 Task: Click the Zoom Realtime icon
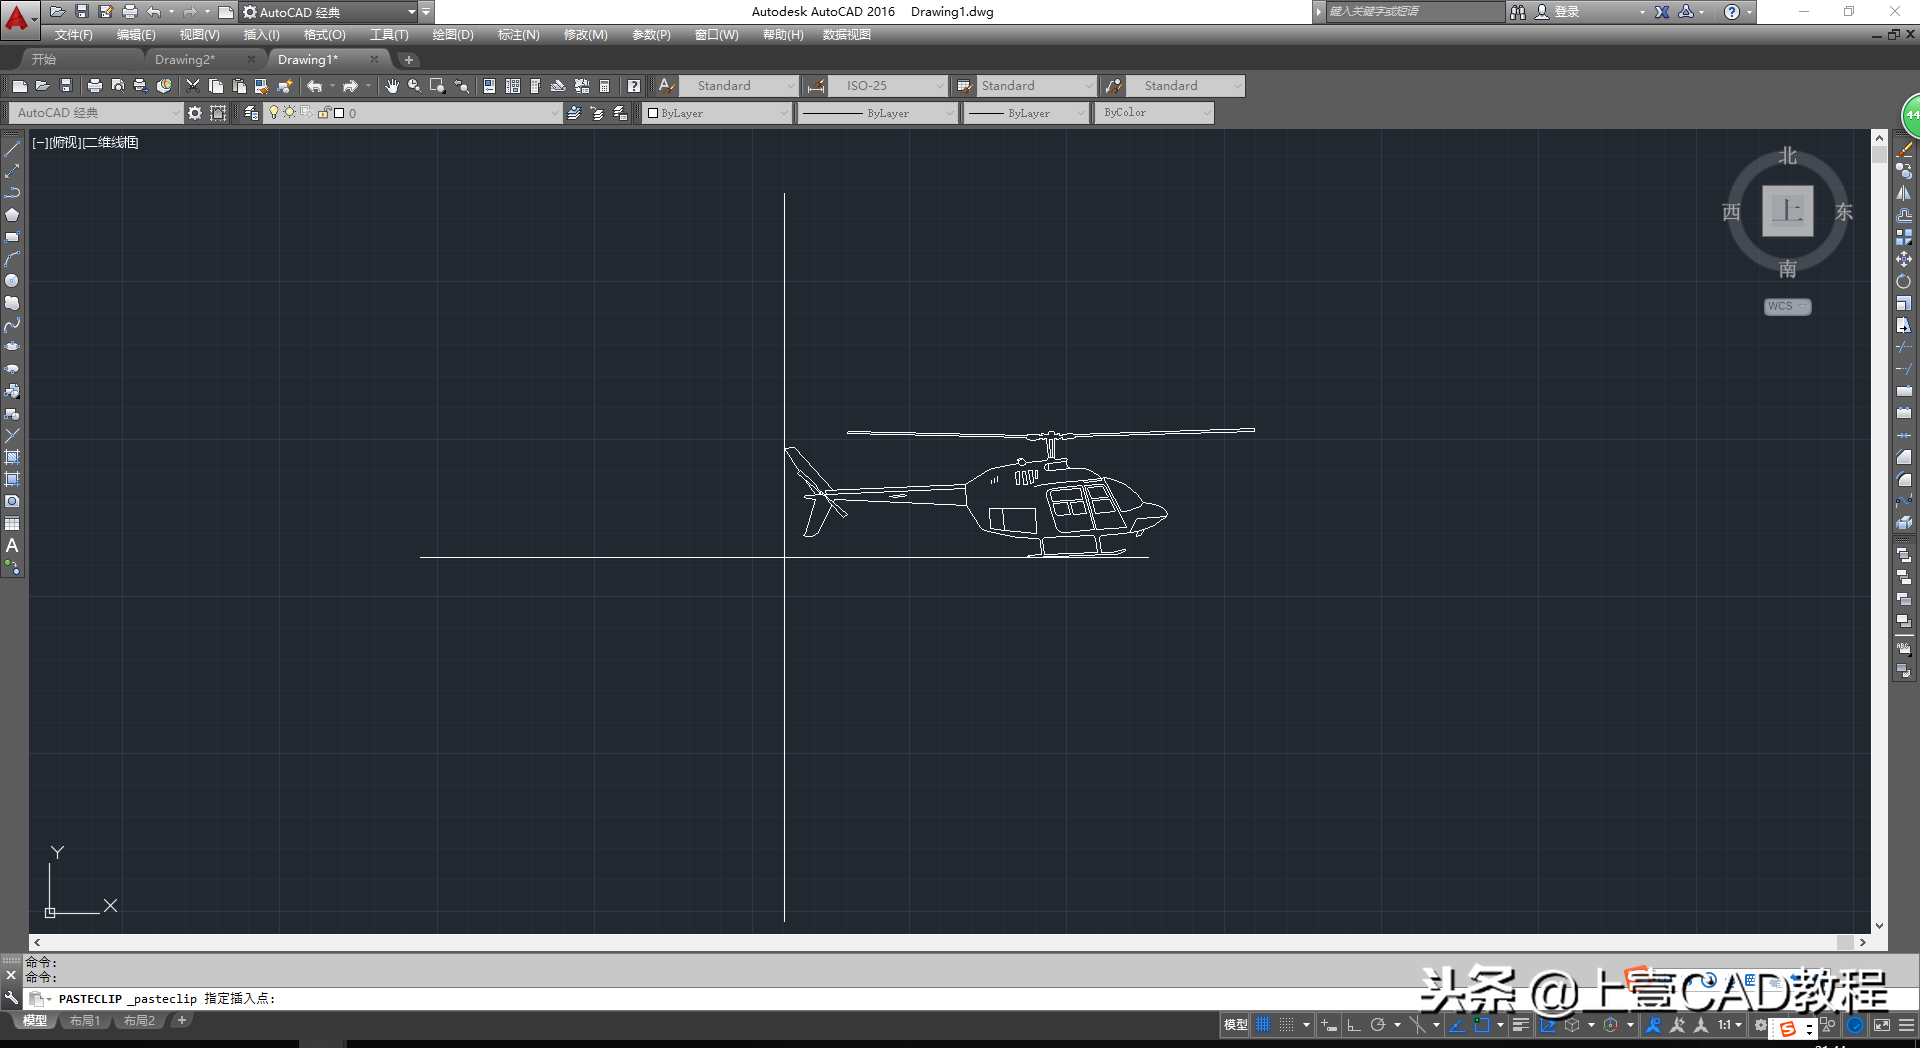(414, 86)
